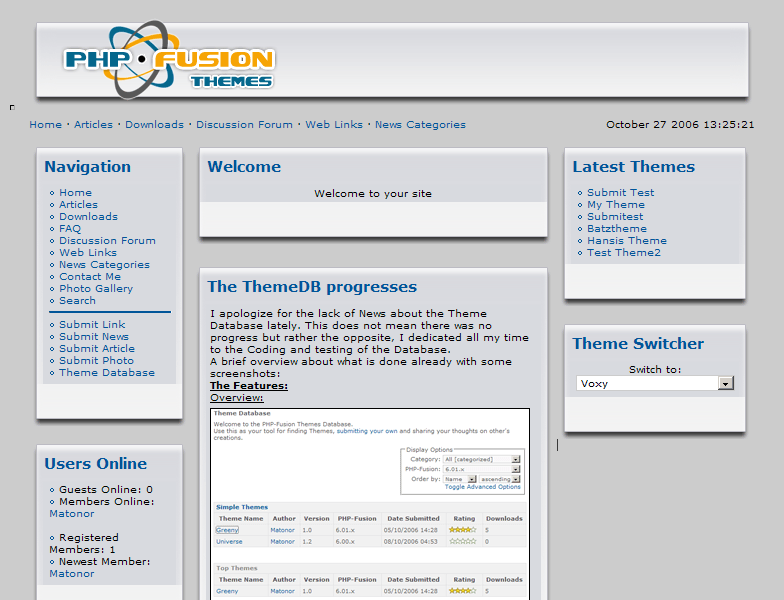Click the date and time text

(680, 124)
